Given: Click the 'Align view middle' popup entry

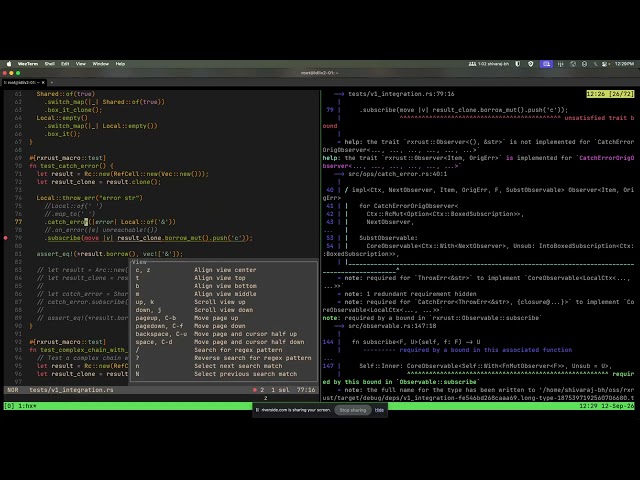Looking at the screenshot, I should click(x=225, y=294).
